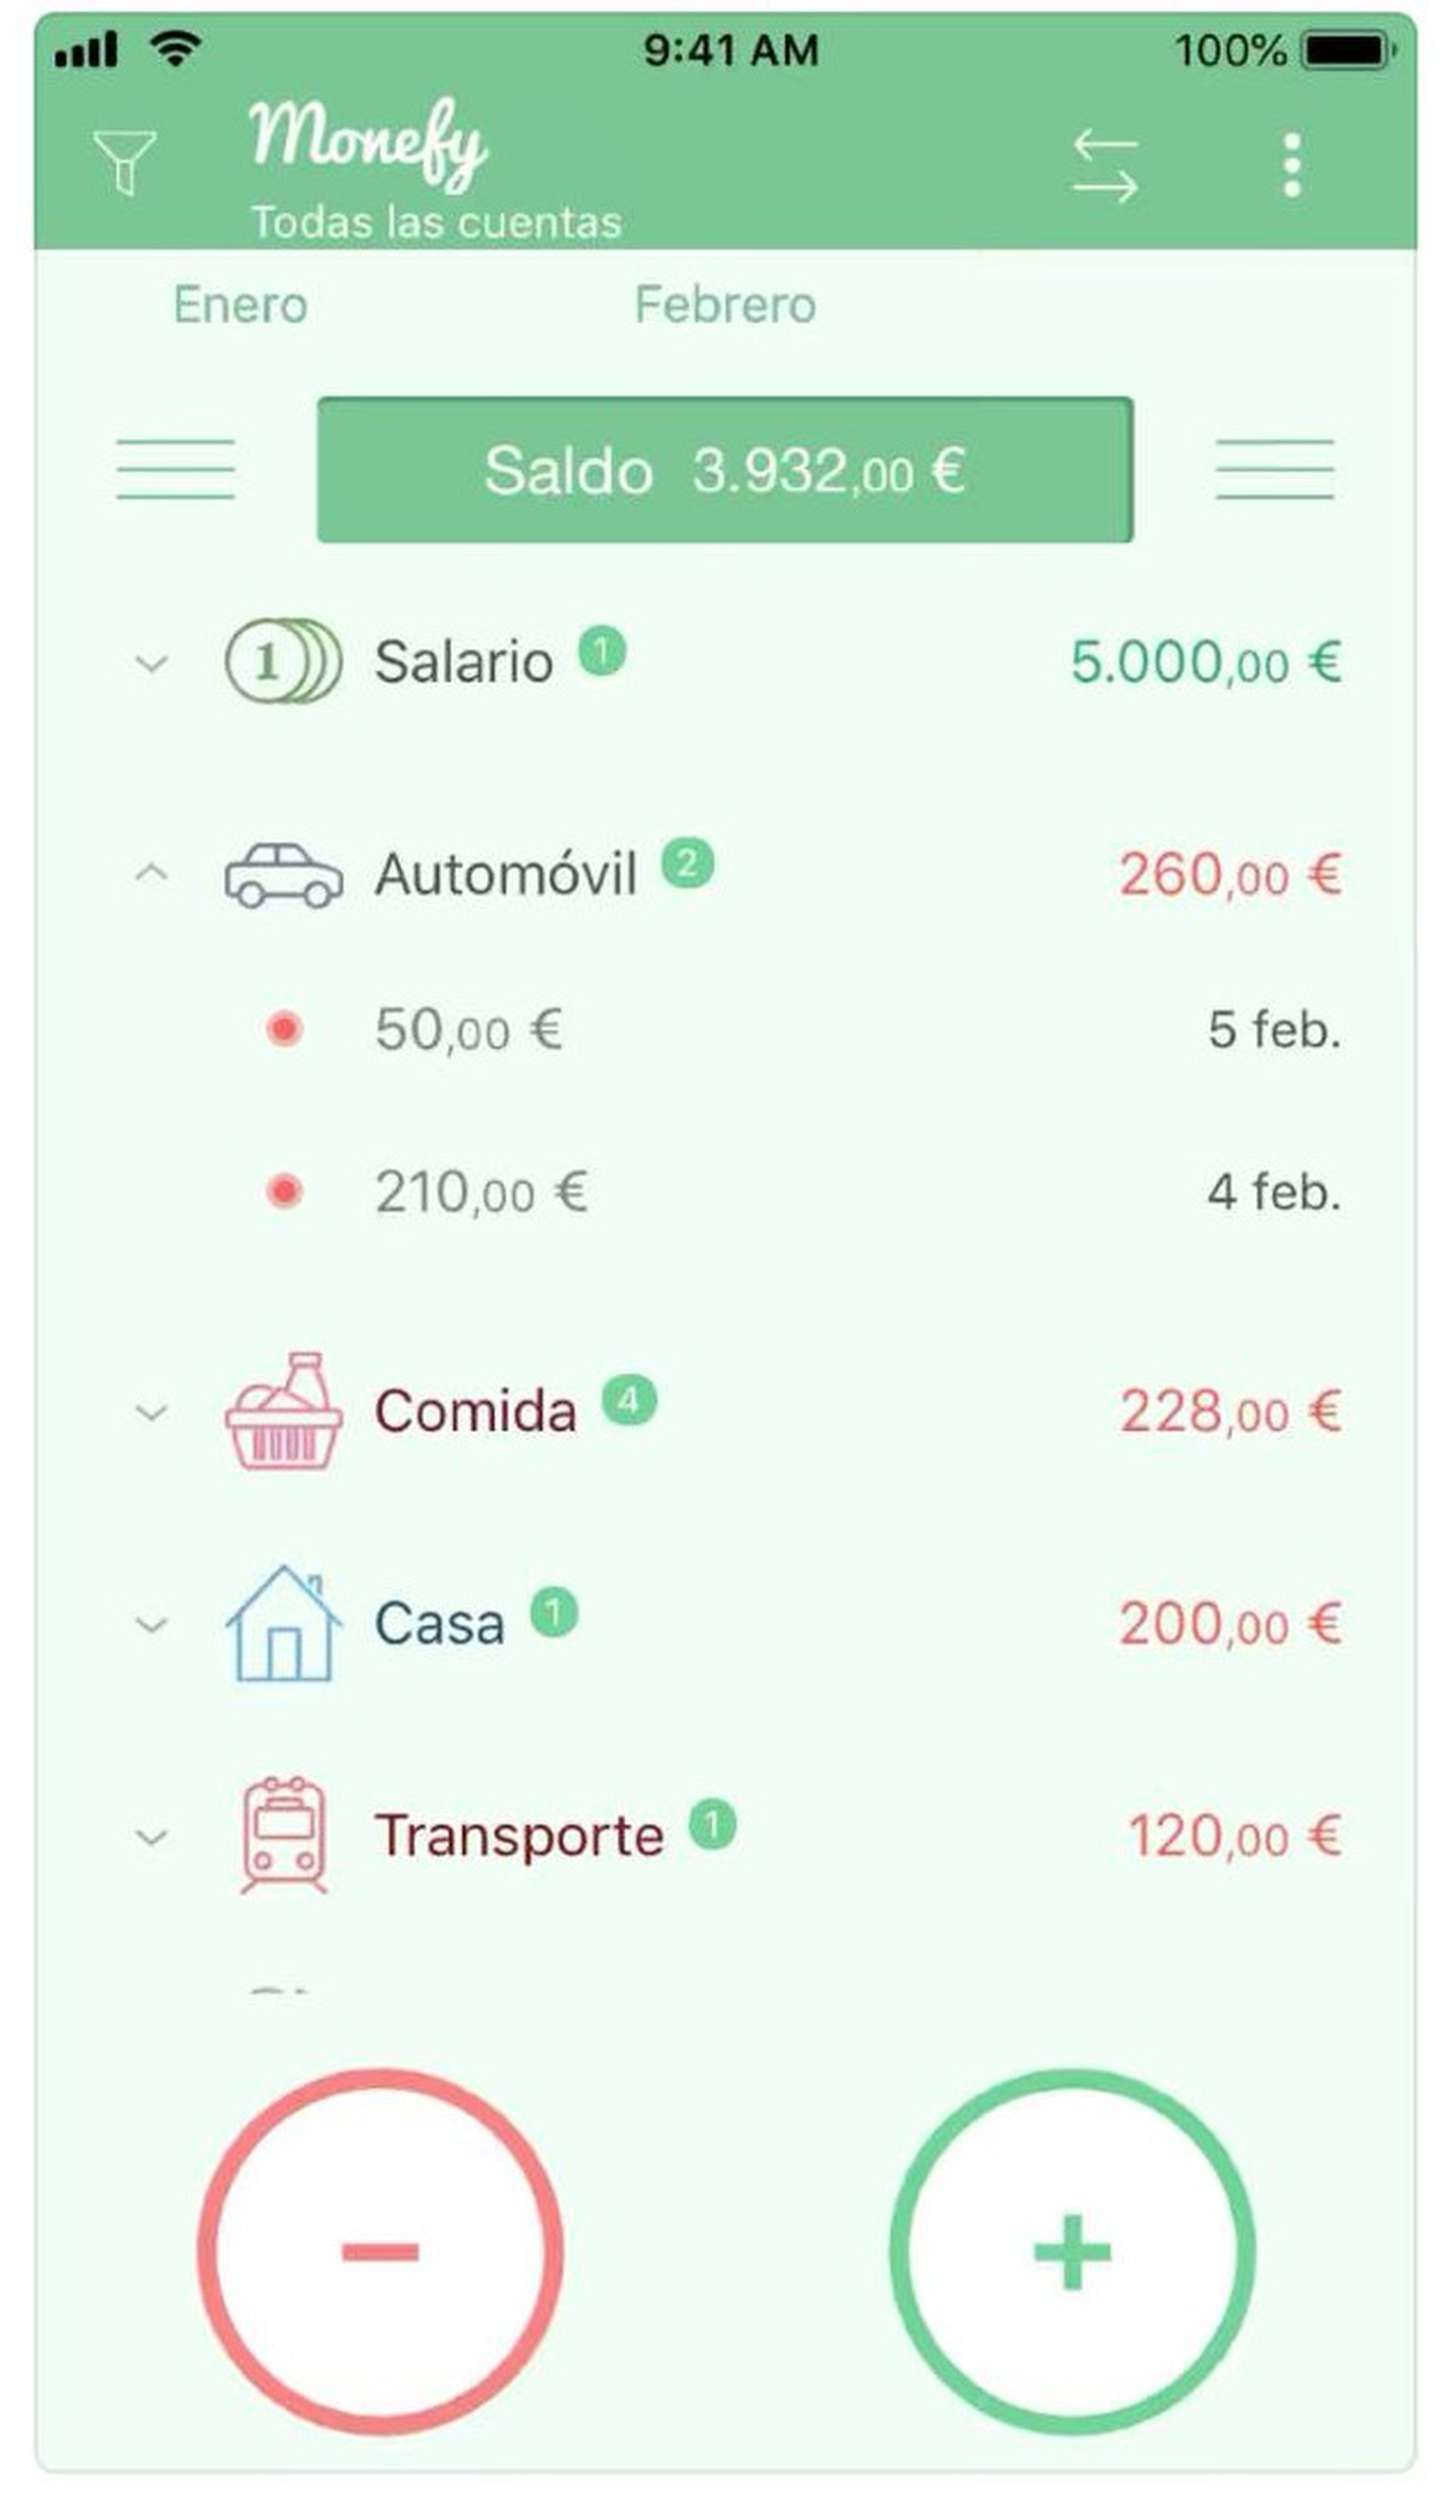Add an expense with red minus button
Screen dimensions: 1440x2498
[x=380, y=2252]
